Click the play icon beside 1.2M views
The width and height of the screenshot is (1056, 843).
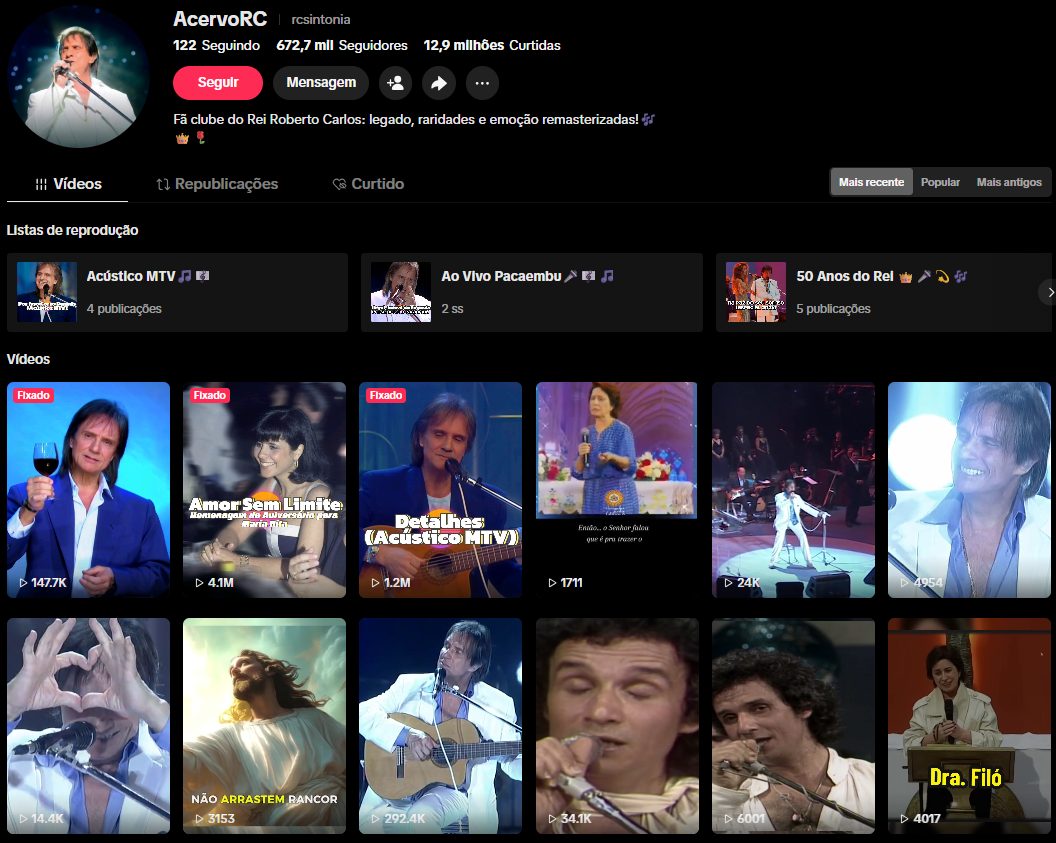coord(376,582)
